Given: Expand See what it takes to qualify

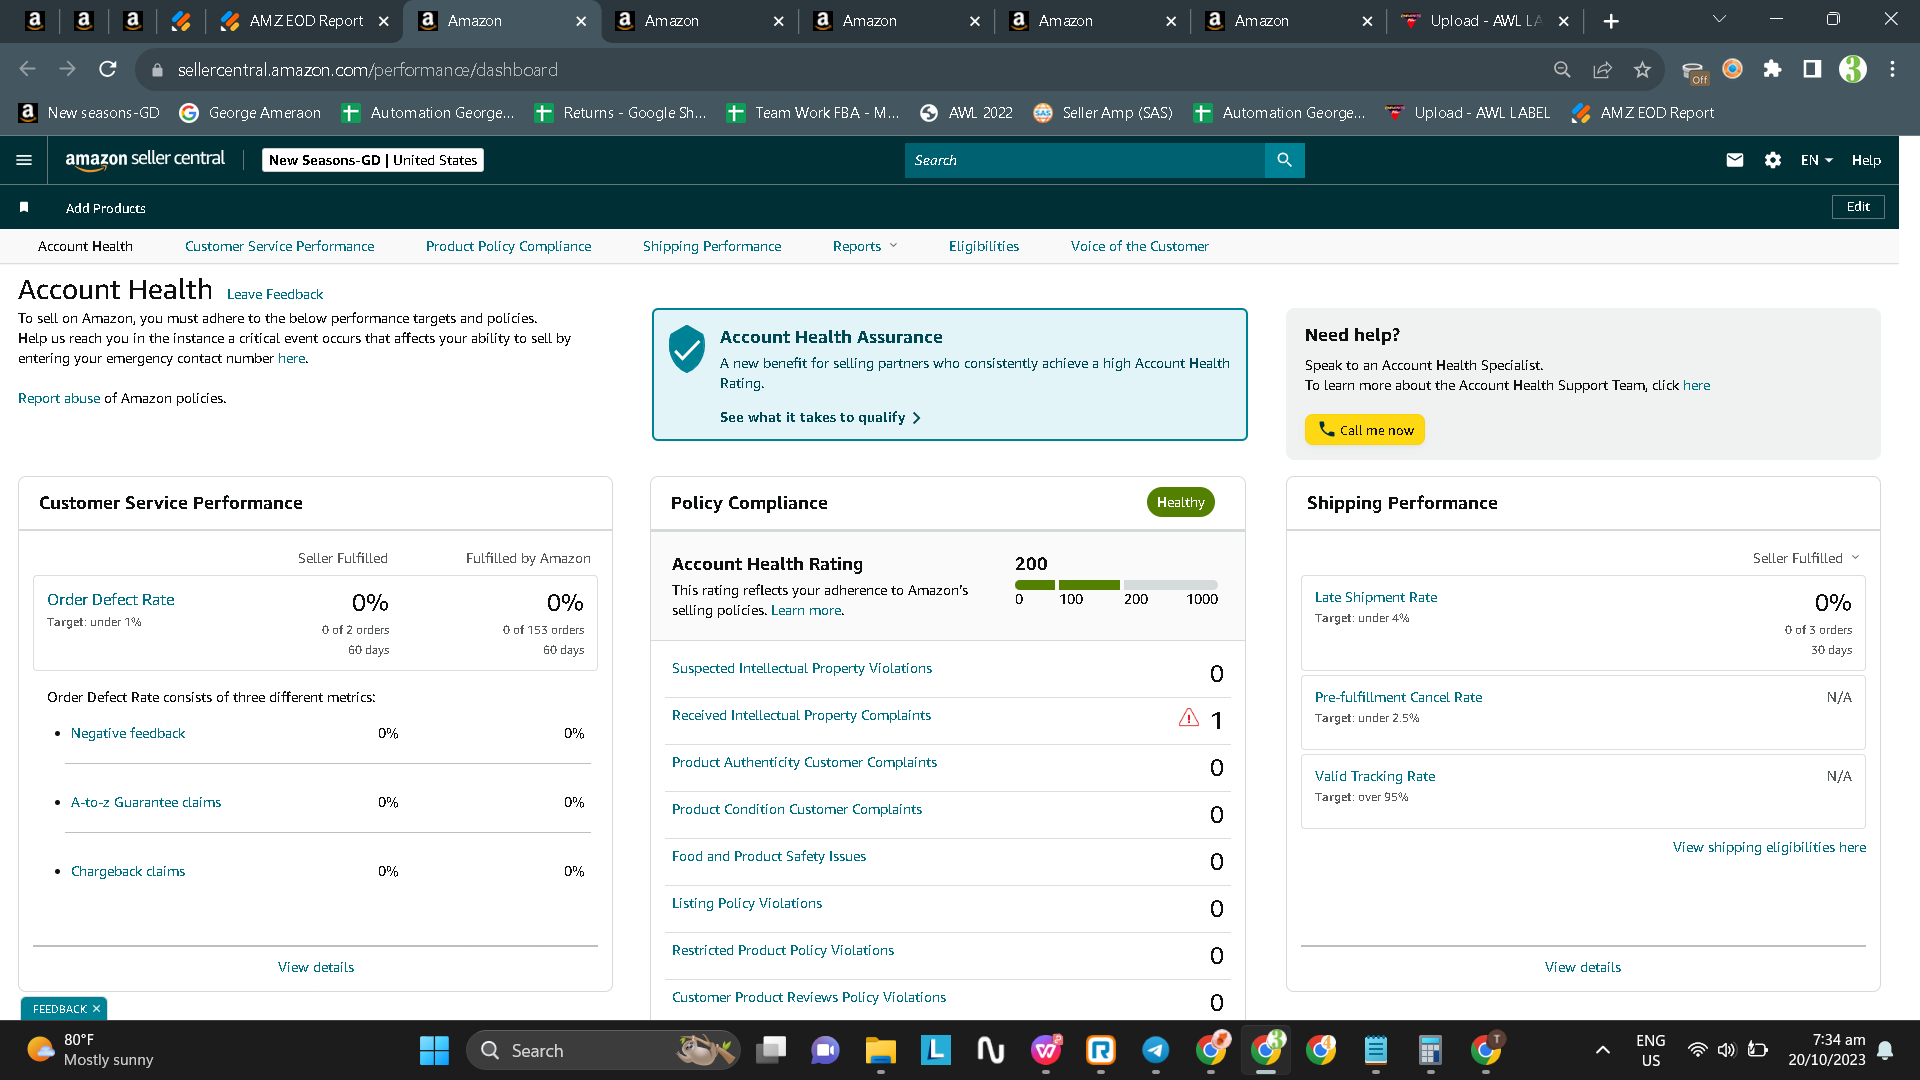Looking at the screenshot, I should pyautogui.click(x=820, y=417).
